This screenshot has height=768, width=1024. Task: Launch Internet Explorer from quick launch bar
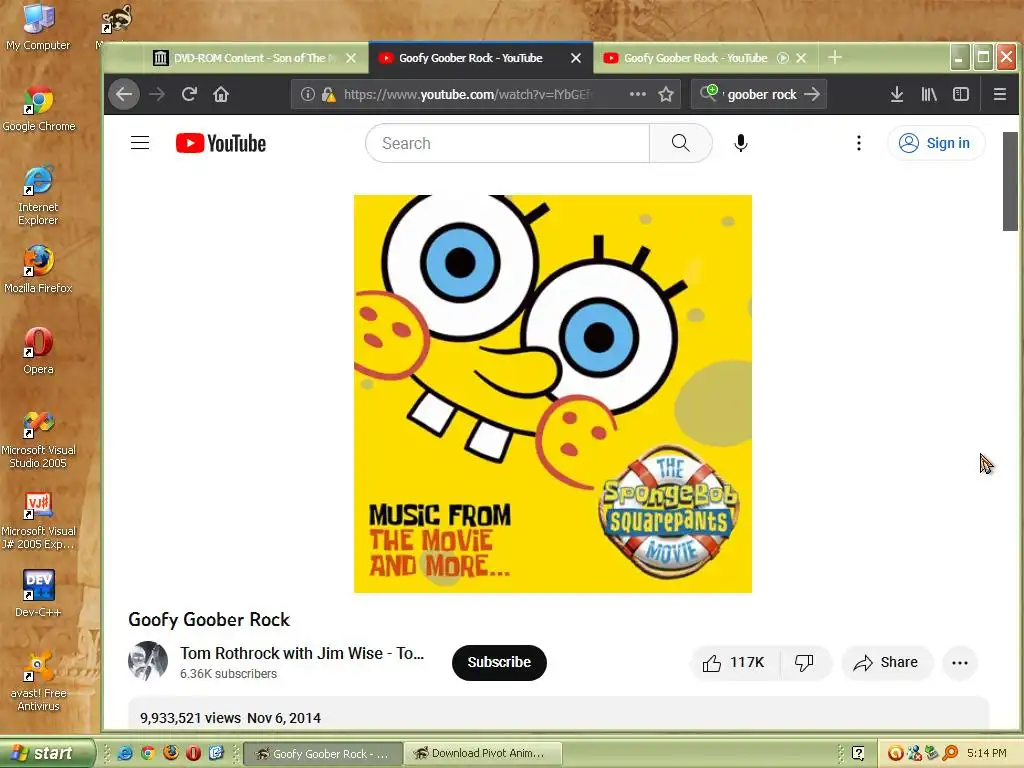pyautogui.click(x=125, y=753)
